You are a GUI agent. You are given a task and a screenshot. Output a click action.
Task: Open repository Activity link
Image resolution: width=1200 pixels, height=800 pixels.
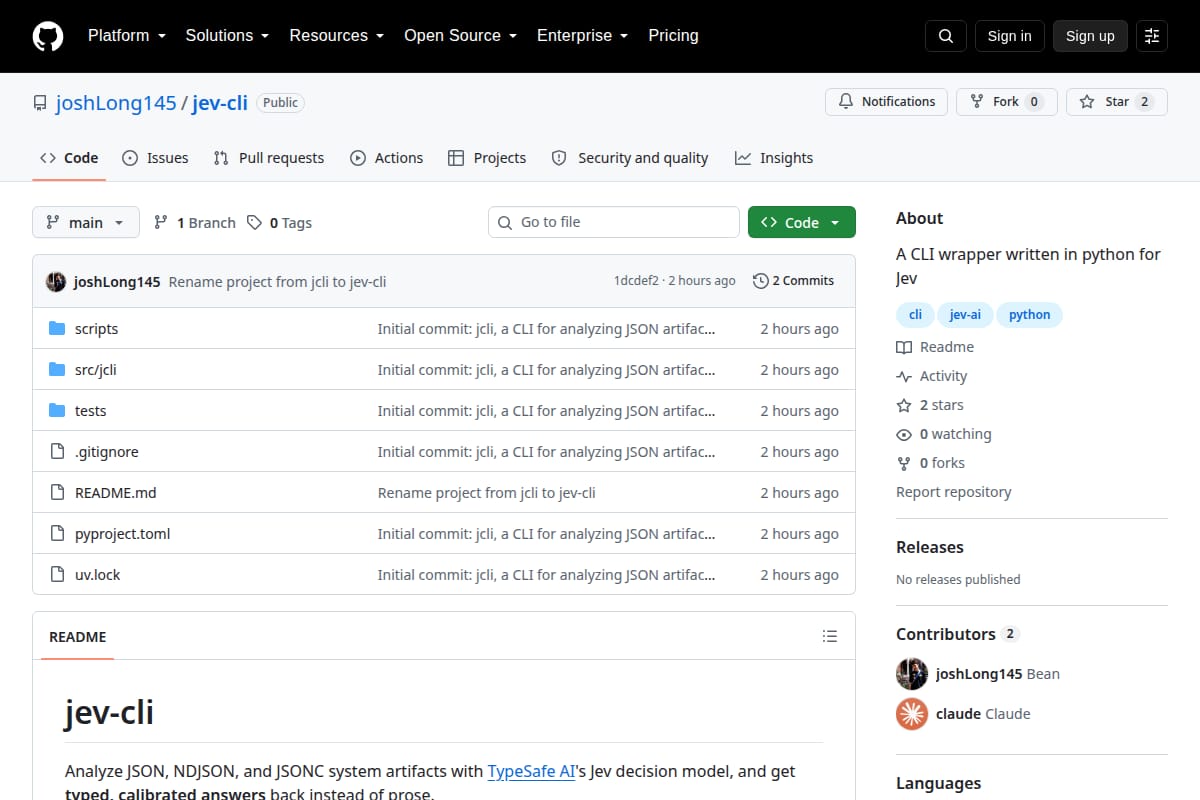tap(932, 376)
